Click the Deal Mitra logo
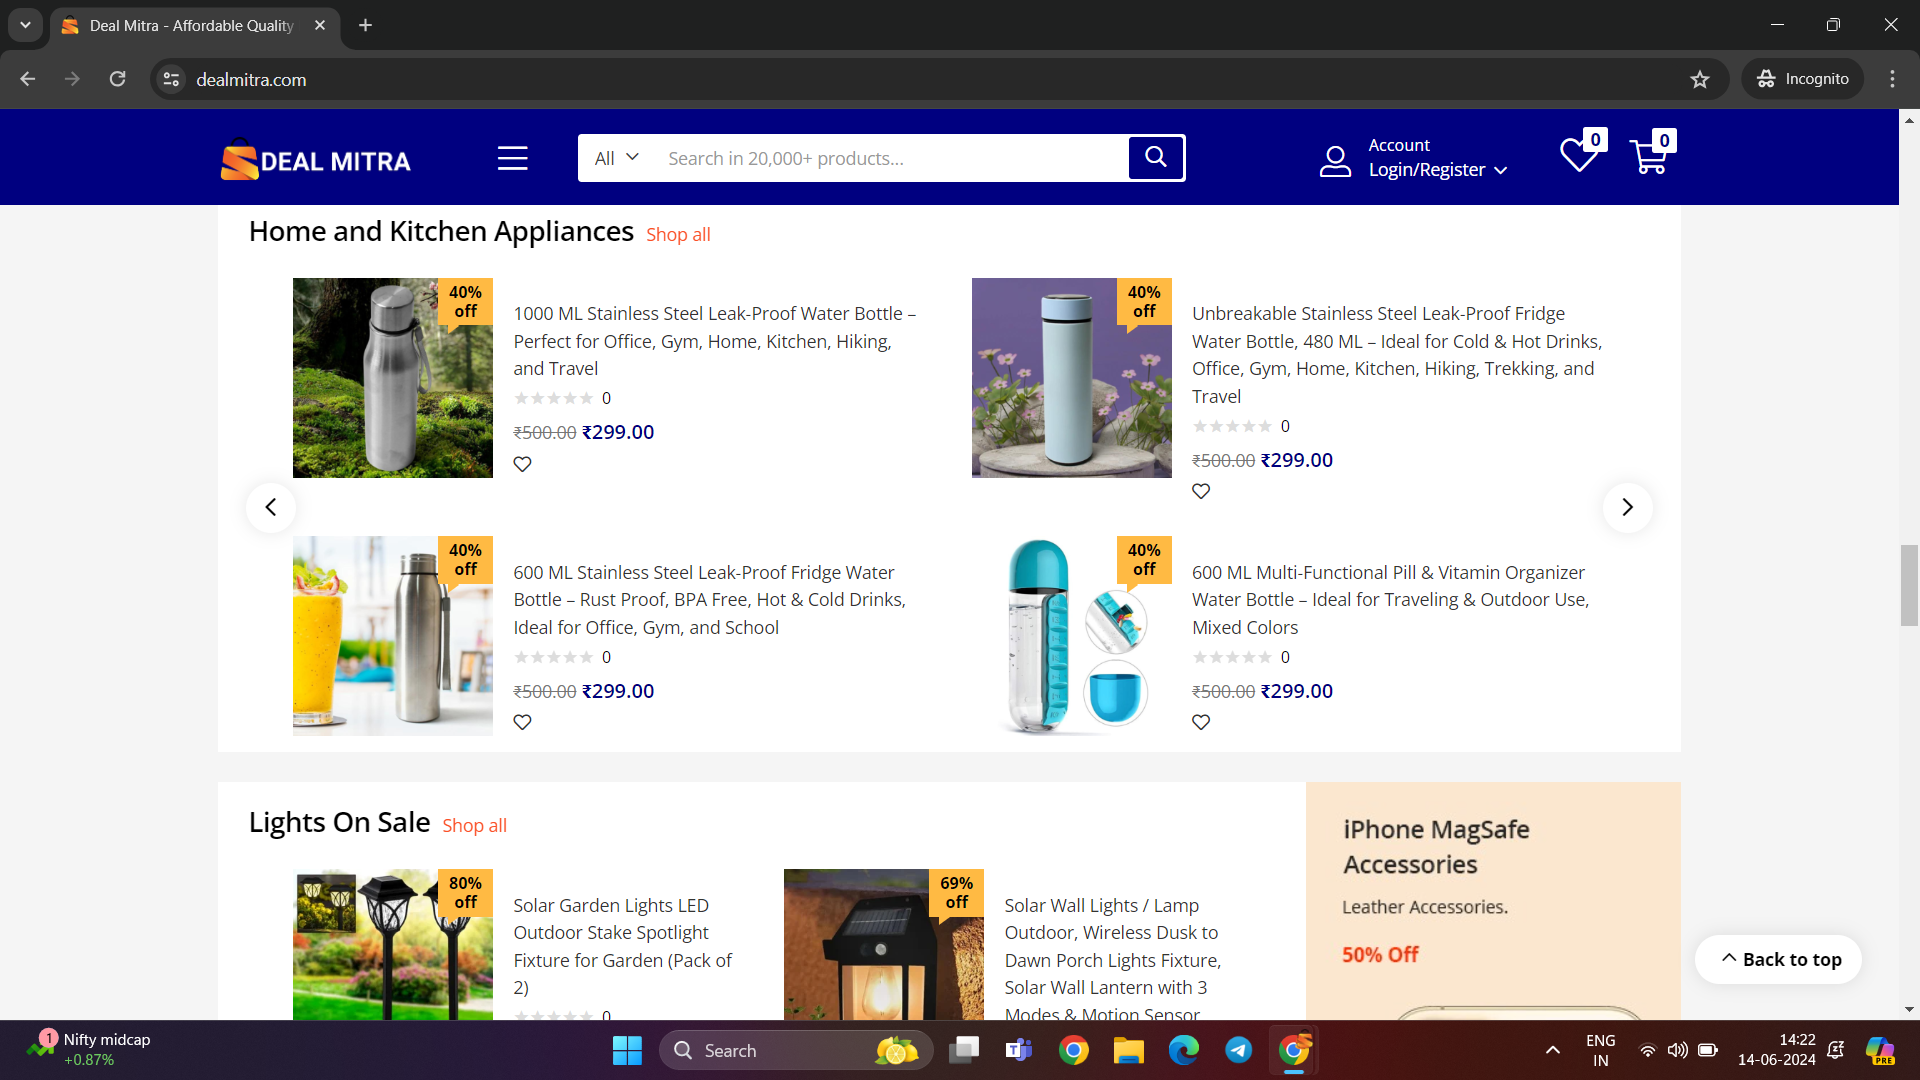The image size is (1920, 1080). [316, 160]
